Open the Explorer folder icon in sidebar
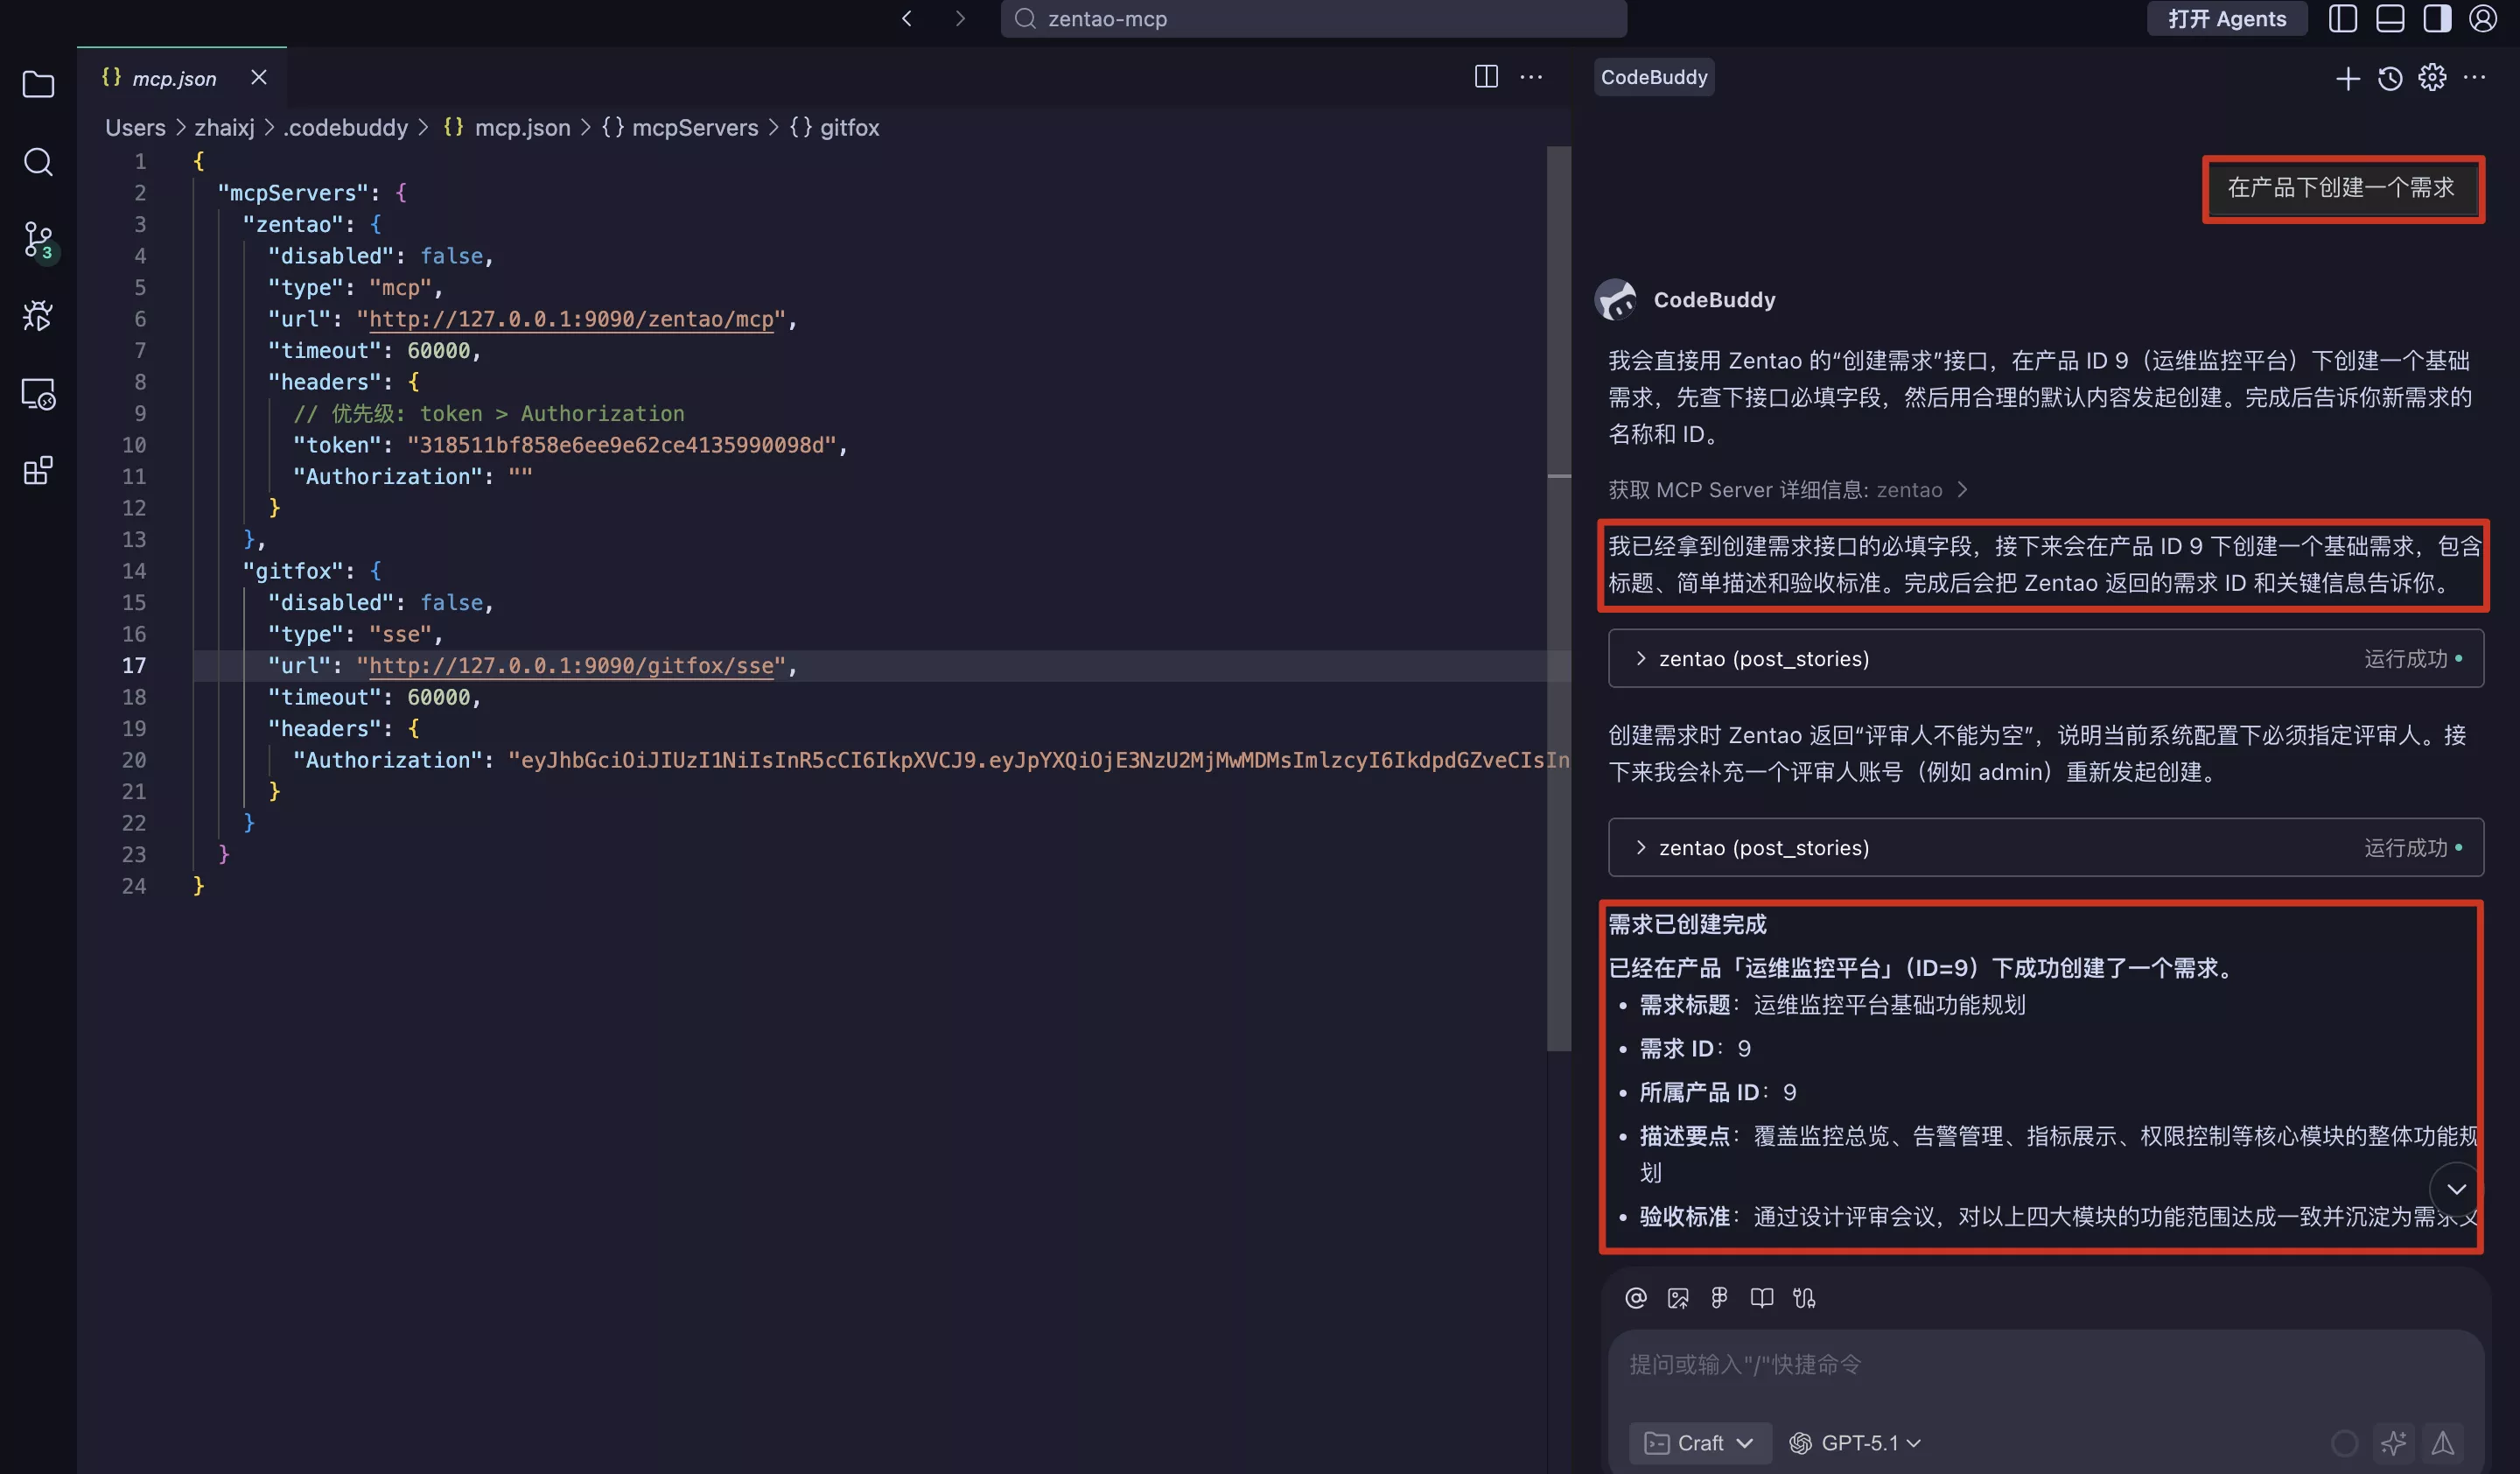The width and height of the screenshot is (2520, 1474). pos(38,85)
